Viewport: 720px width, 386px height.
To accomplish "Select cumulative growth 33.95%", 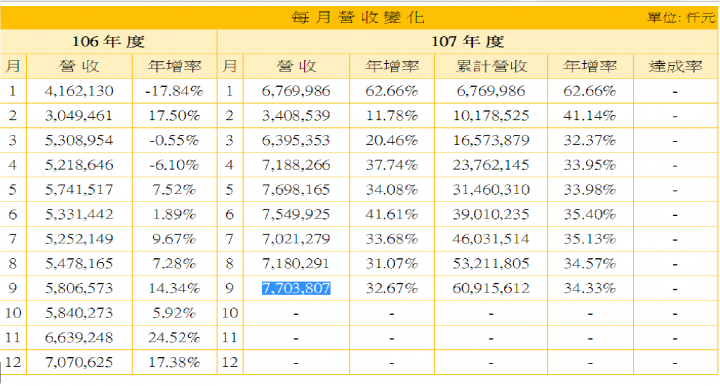I will pos(590,165).
